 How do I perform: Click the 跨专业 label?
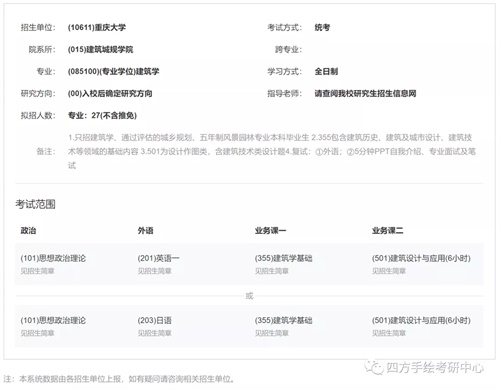[x=288, y=49]
